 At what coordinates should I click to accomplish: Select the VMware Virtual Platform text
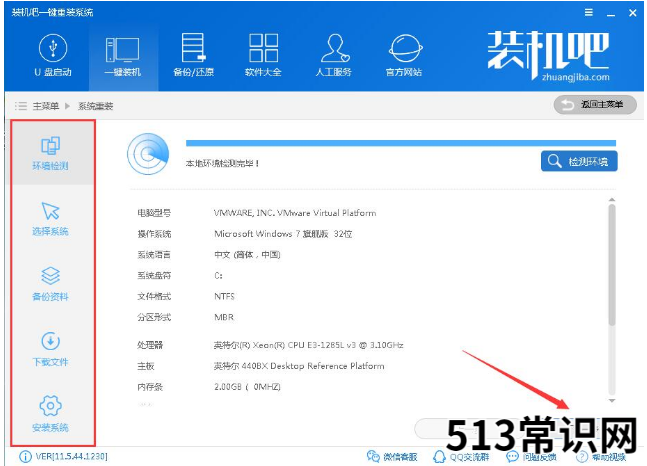click(295, 213)
